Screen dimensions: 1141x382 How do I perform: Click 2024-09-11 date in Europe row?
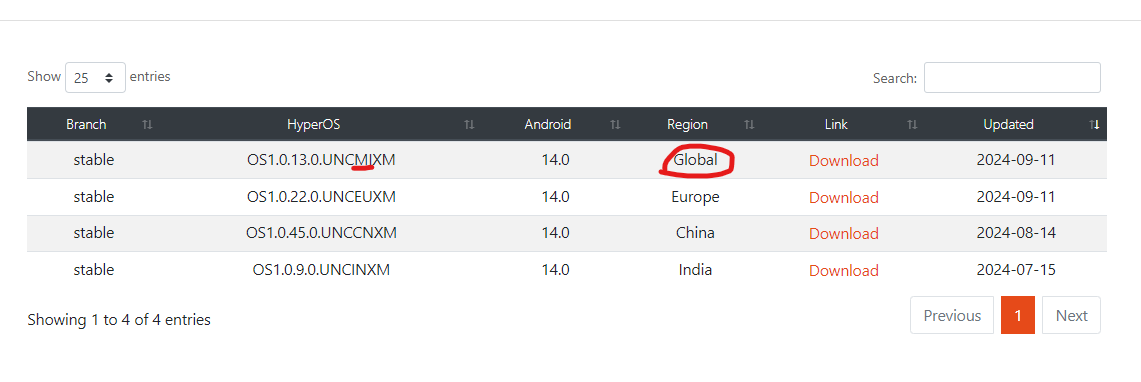click(x=1016, y=196)
